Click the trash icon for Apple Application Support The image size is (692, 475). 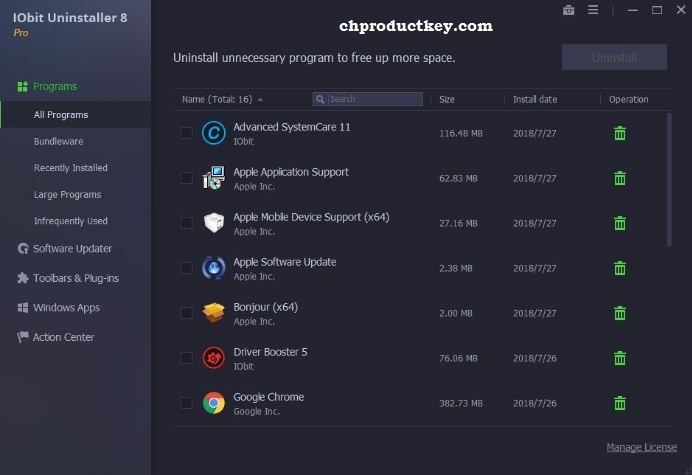tap(620, 178)
